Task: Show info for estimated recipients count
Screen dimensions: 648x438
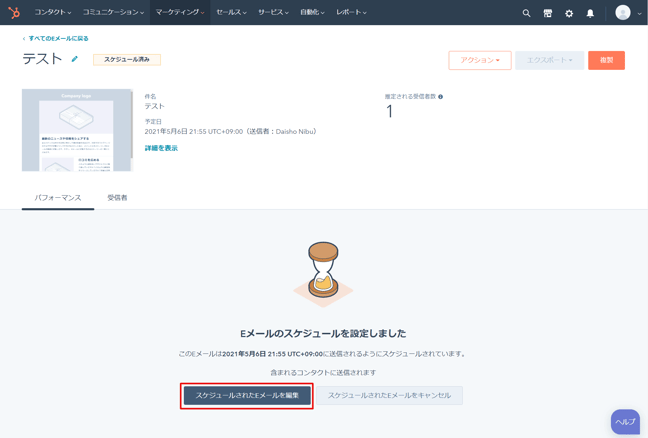Action: [441, 97]
